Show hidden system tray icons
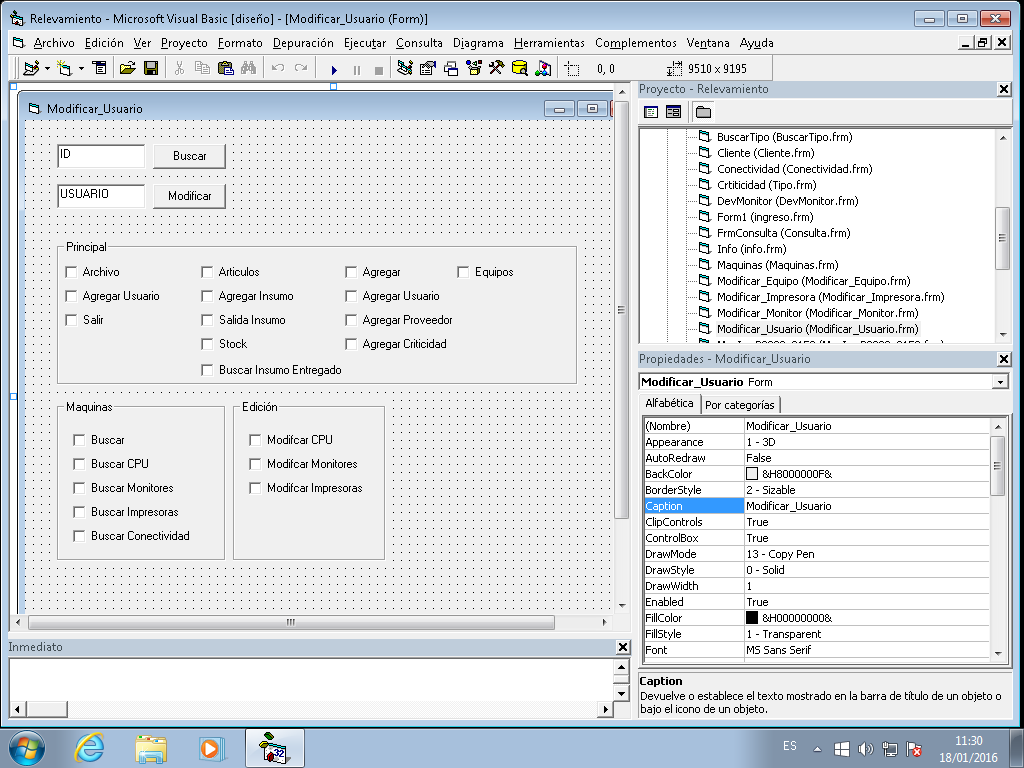 (817, 749)
